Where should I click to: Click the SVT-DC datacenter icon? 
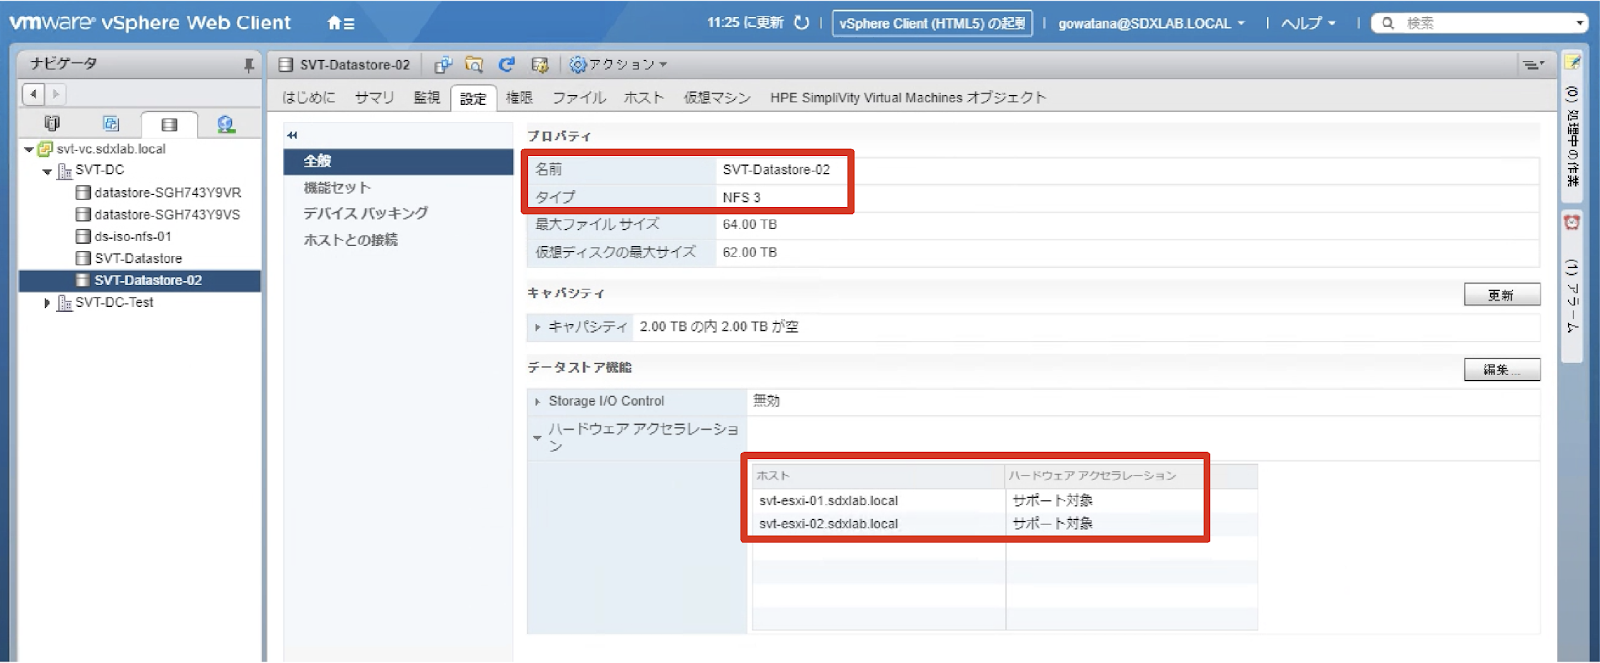[x=64, y=171]
